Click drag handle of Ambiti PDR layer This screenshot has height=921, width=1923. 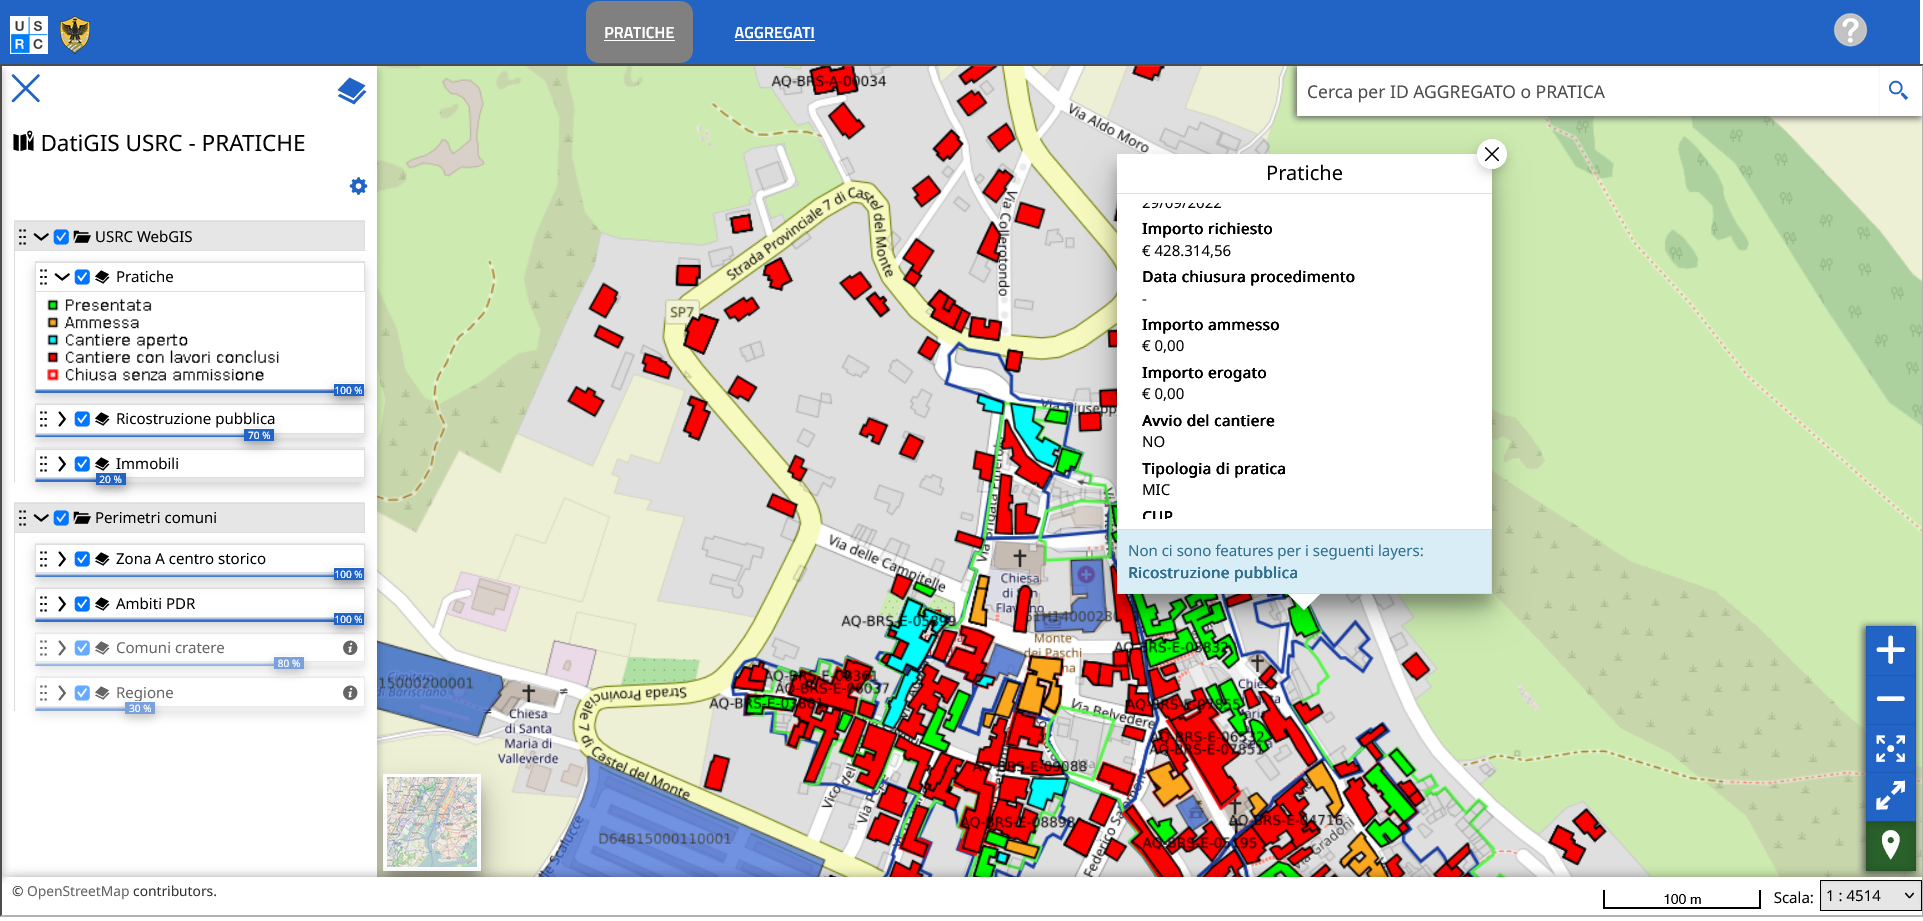tap(43, 604)
